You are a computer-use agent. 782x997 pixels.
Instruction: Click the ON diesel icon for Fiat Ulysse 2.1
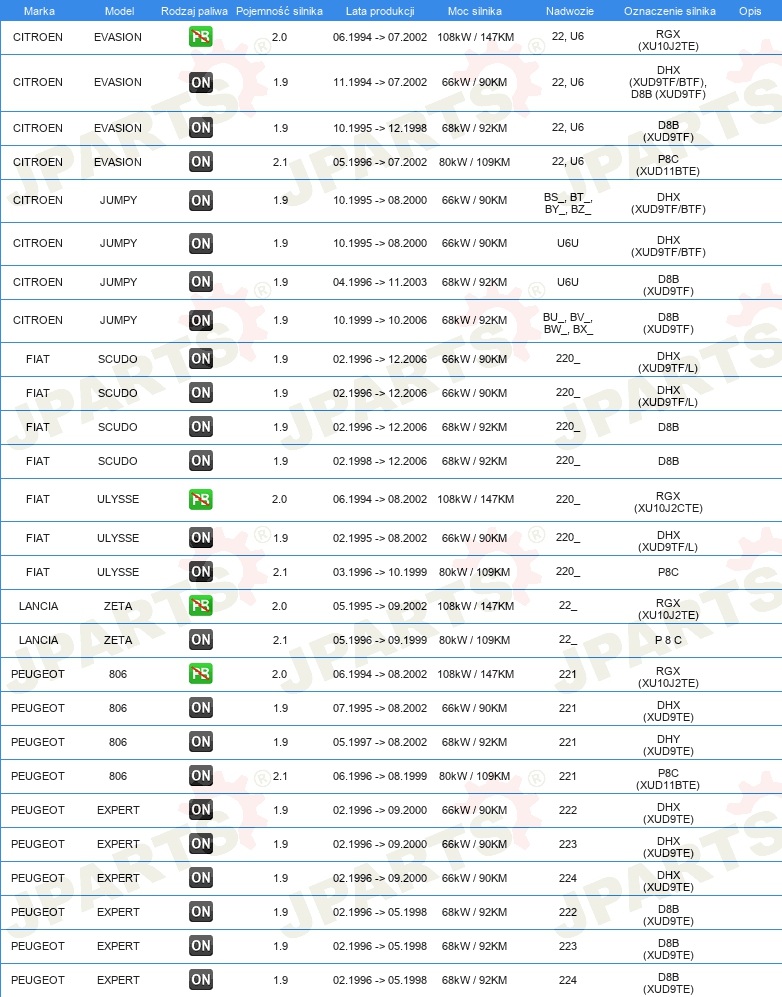(201, 572)
